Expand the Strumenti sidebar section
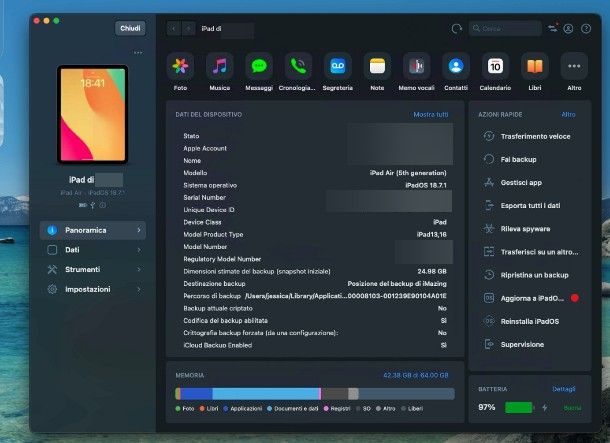The width and height of the screenshot is (610, 443). point(92,269)
